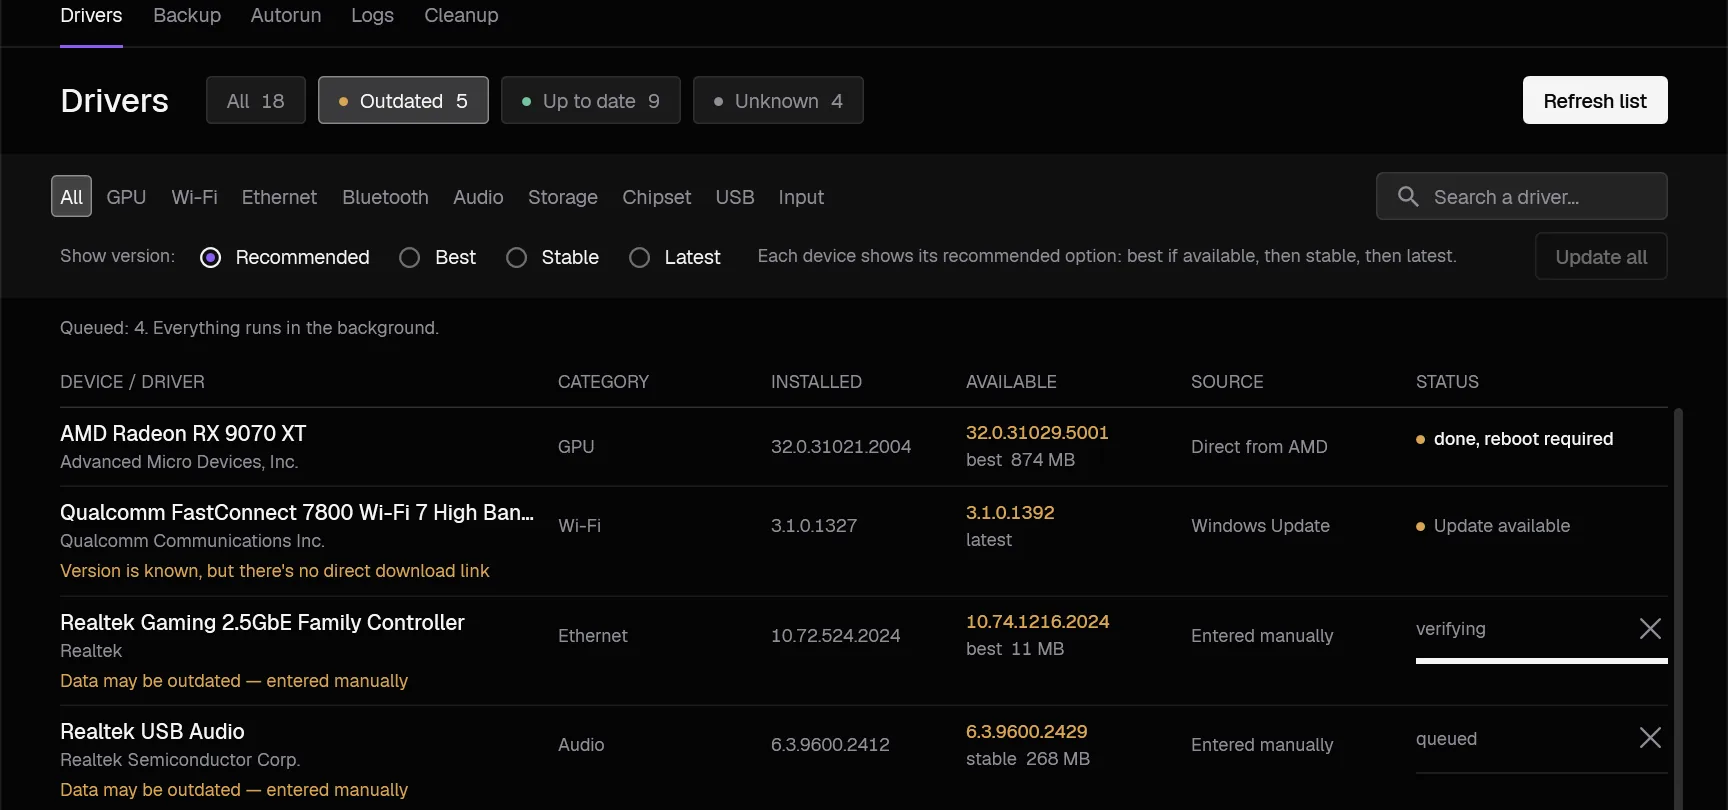1728x810 pixels.
Task: Click available version 32.0.31029.5001
Action: 1037,433
